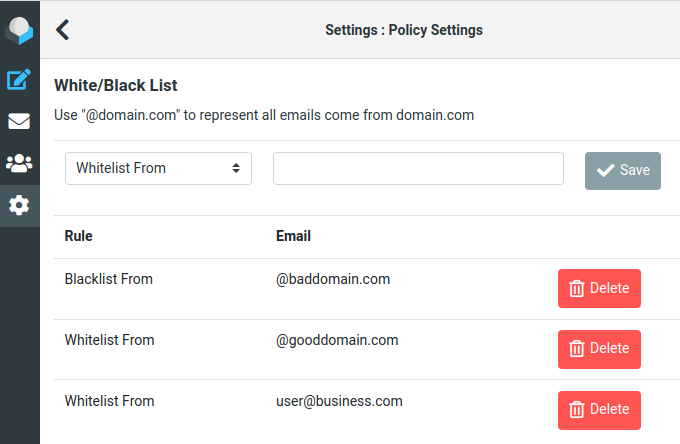Click trash icon for user@business.com
680x444 pixels.
[x=576, y=409]
